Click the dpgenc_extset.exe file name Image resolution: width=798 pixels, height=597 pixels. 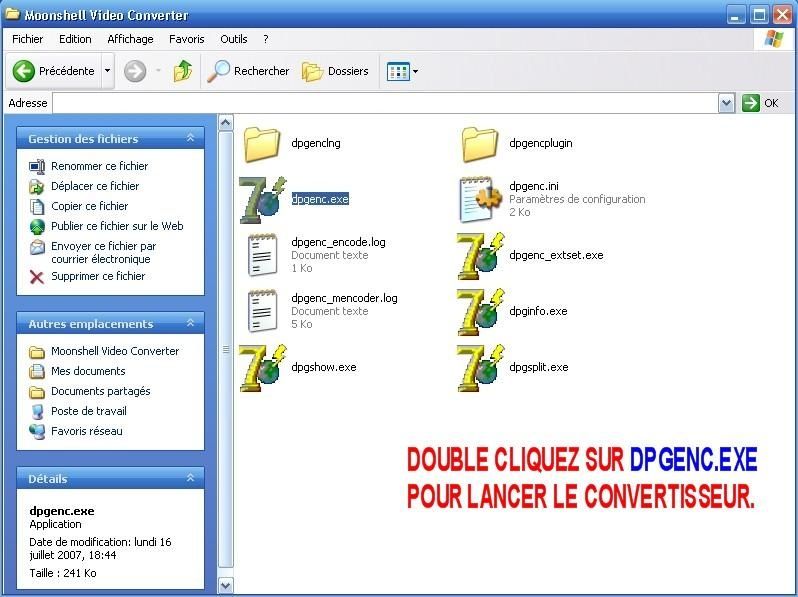(x=556, y=255)
